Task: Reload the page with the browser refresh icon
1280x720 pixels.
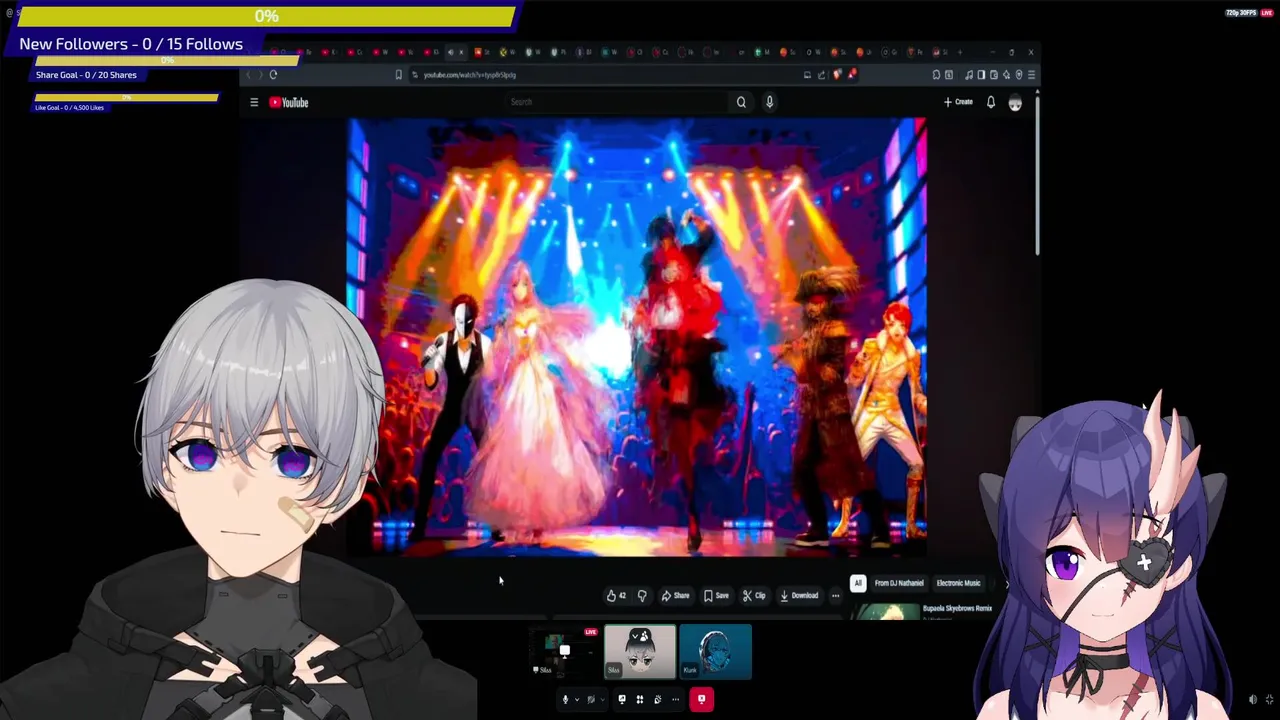Action: tap(273, 74)
